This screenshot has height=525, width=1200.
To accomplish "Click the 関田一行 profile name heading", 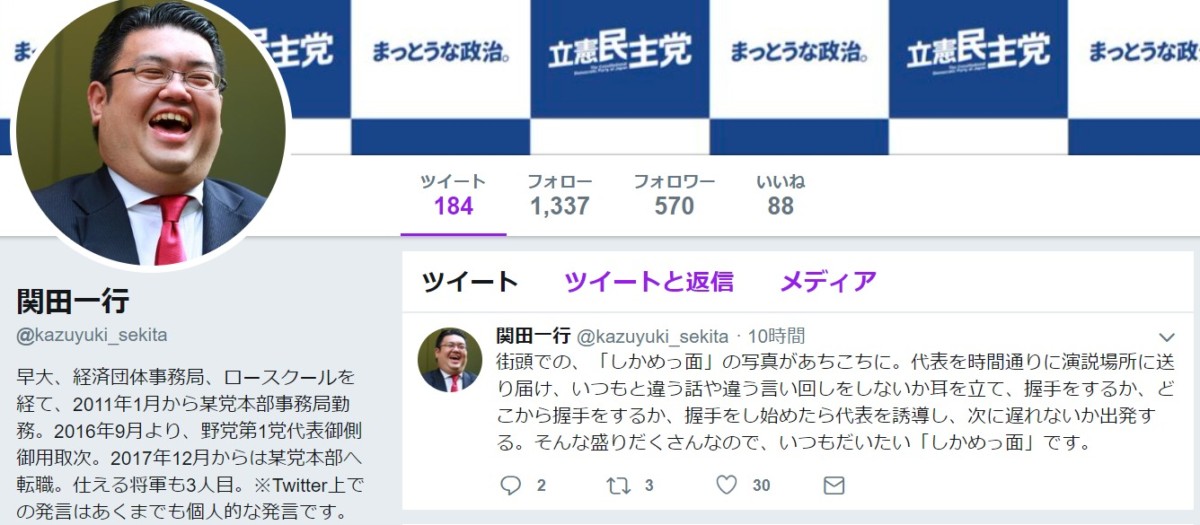I will point(73,300).
